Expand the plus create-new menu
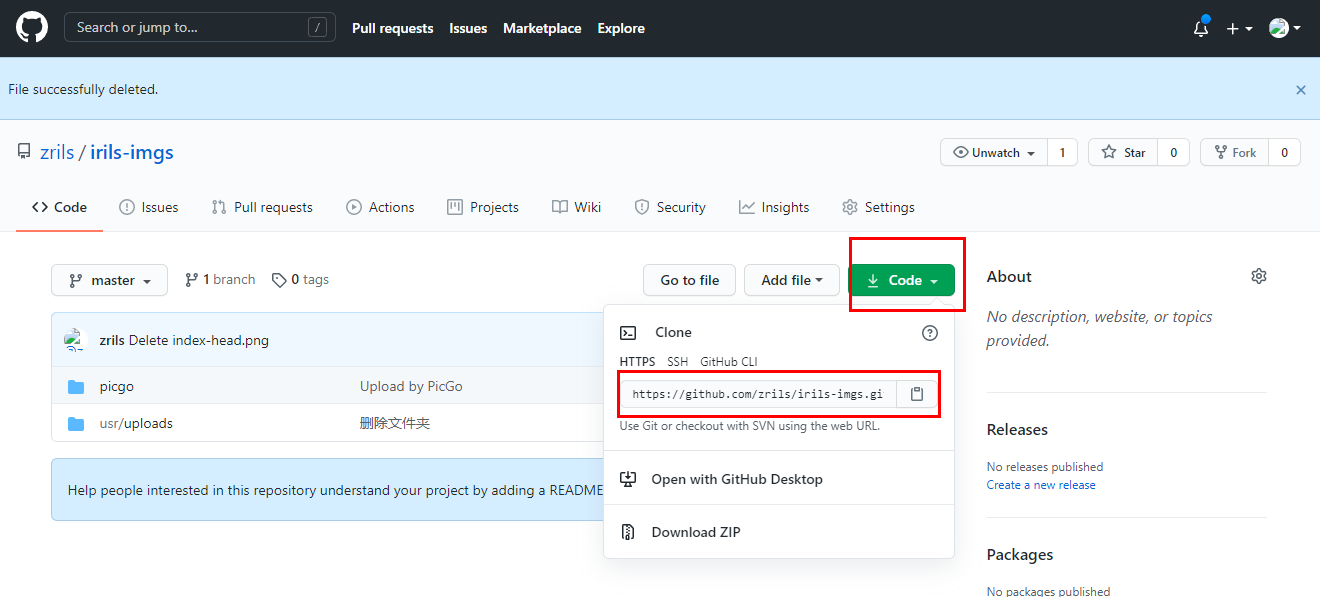This screenshot has width=1320, height=597. [1239, 29]
